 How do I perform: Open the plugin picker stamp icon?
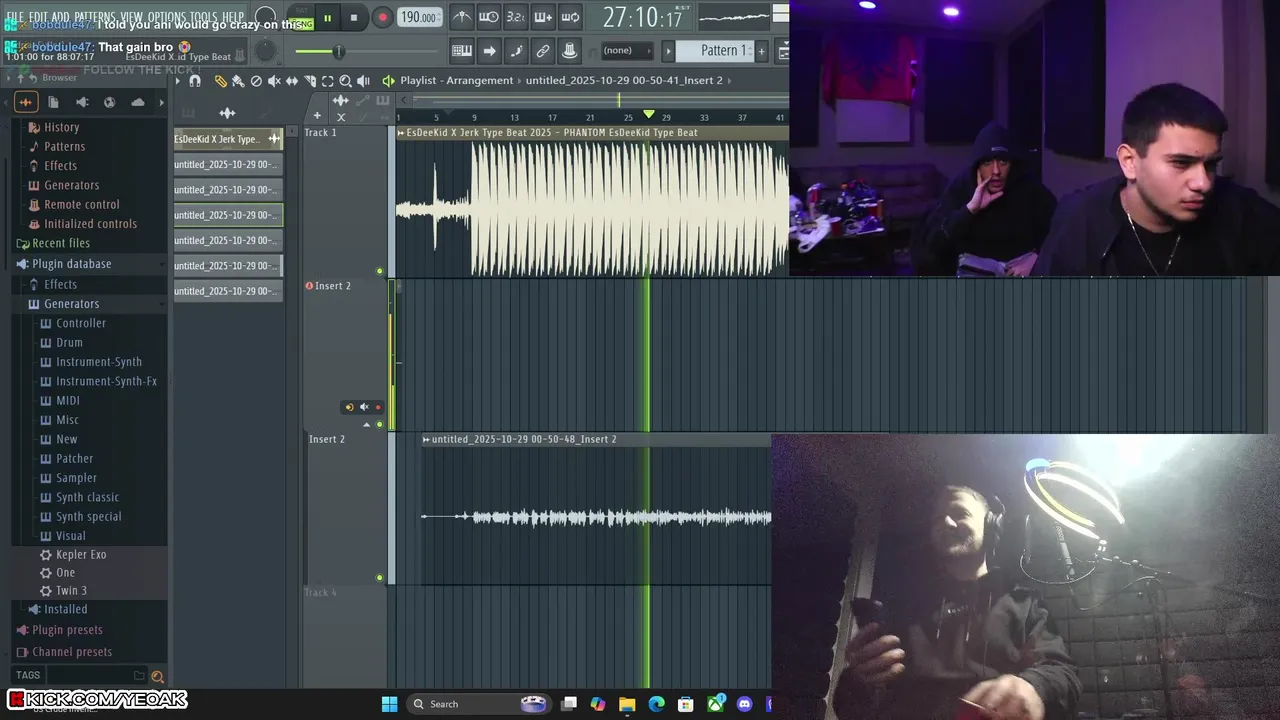pos(570,51)
